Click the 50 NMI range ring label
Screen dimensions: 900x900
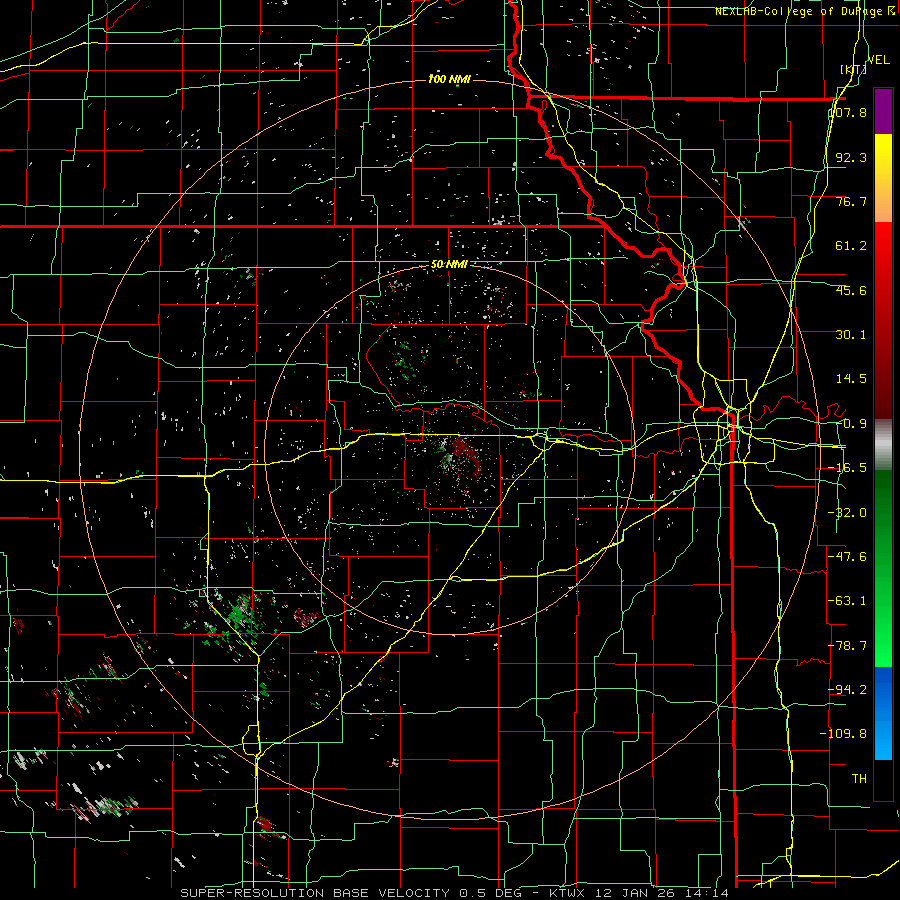point(449,265)
